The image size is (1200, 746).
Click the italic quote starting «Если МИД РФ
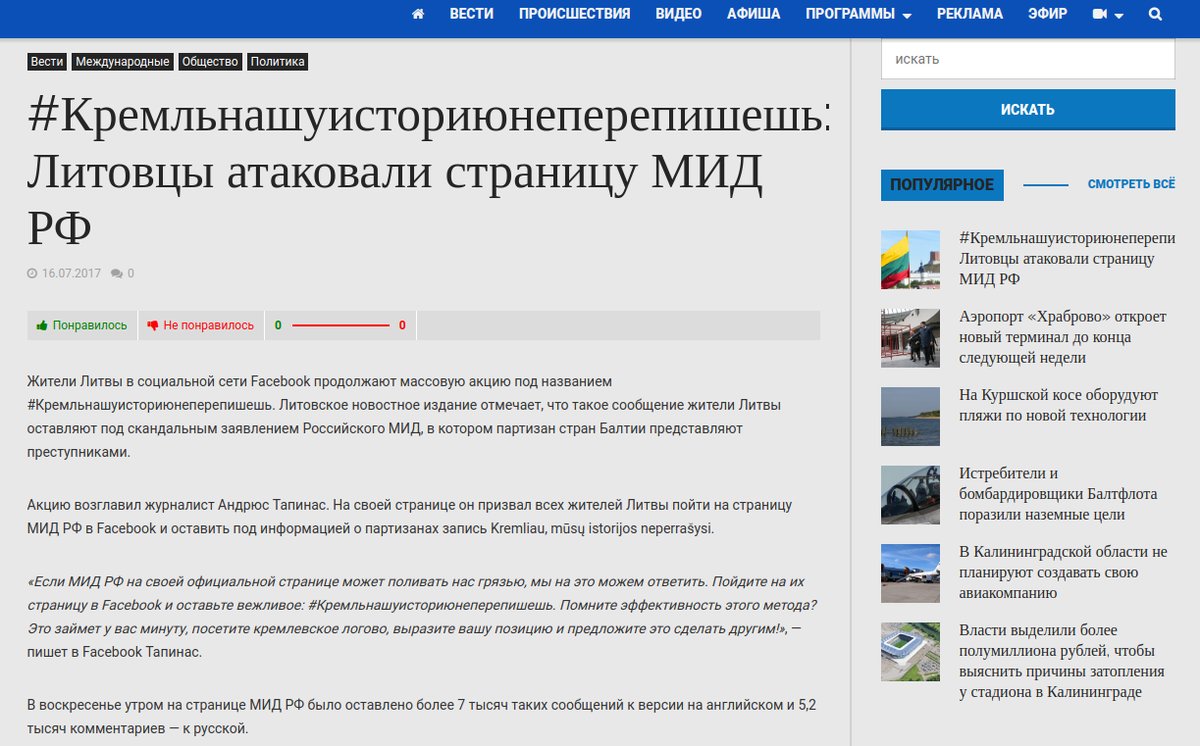[422, 617]
